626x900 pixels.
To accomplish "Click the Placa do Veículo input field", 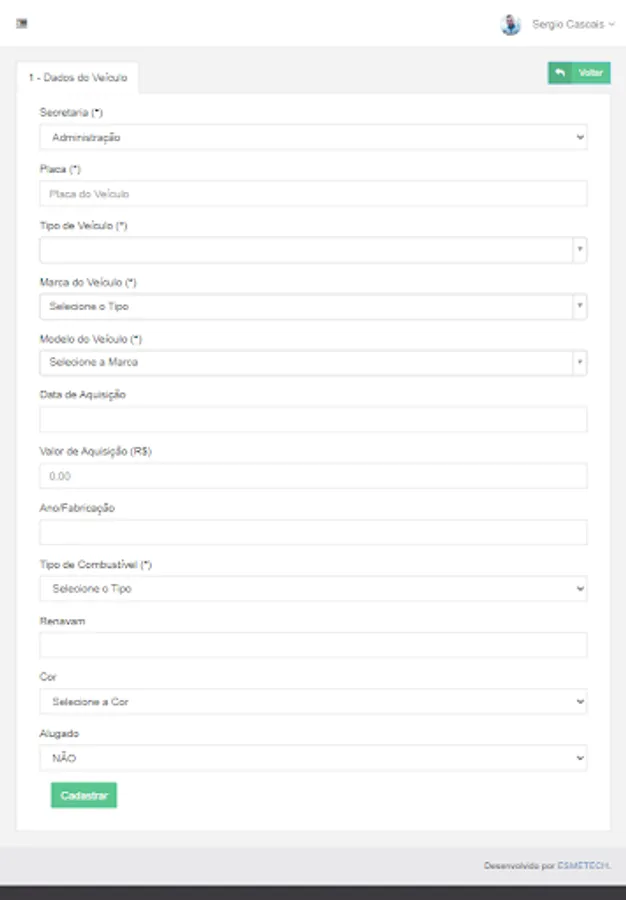I will (x=313, y=193).
